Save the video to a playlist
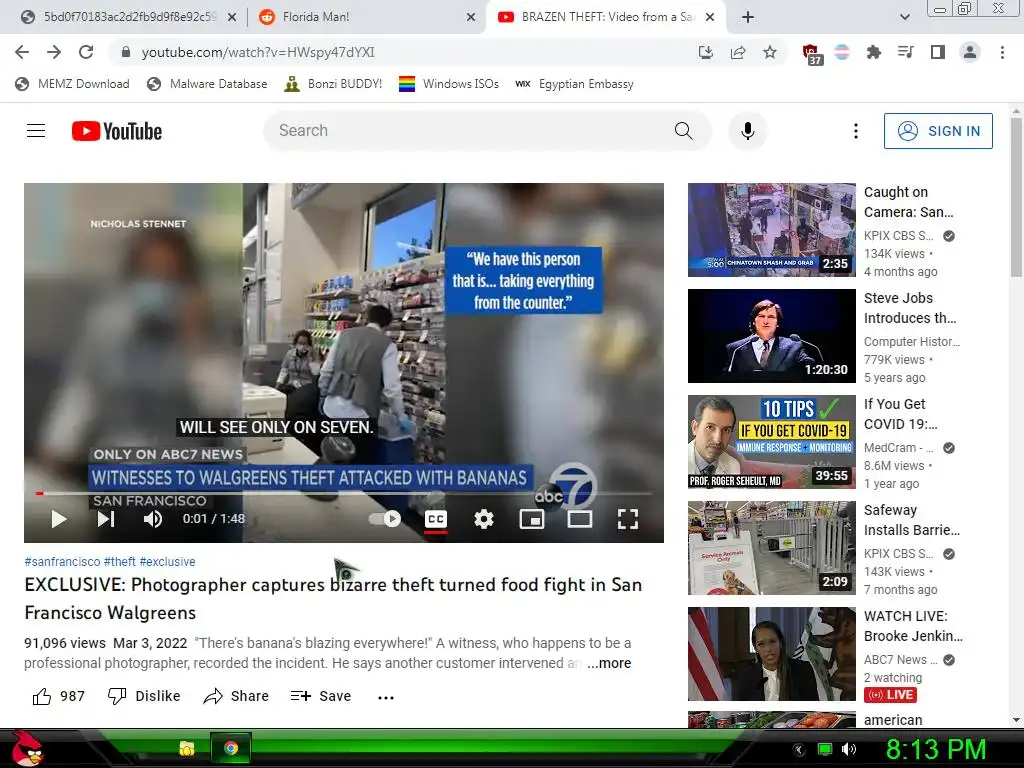Screen dimensions: 1024x768 pos(321,696)
